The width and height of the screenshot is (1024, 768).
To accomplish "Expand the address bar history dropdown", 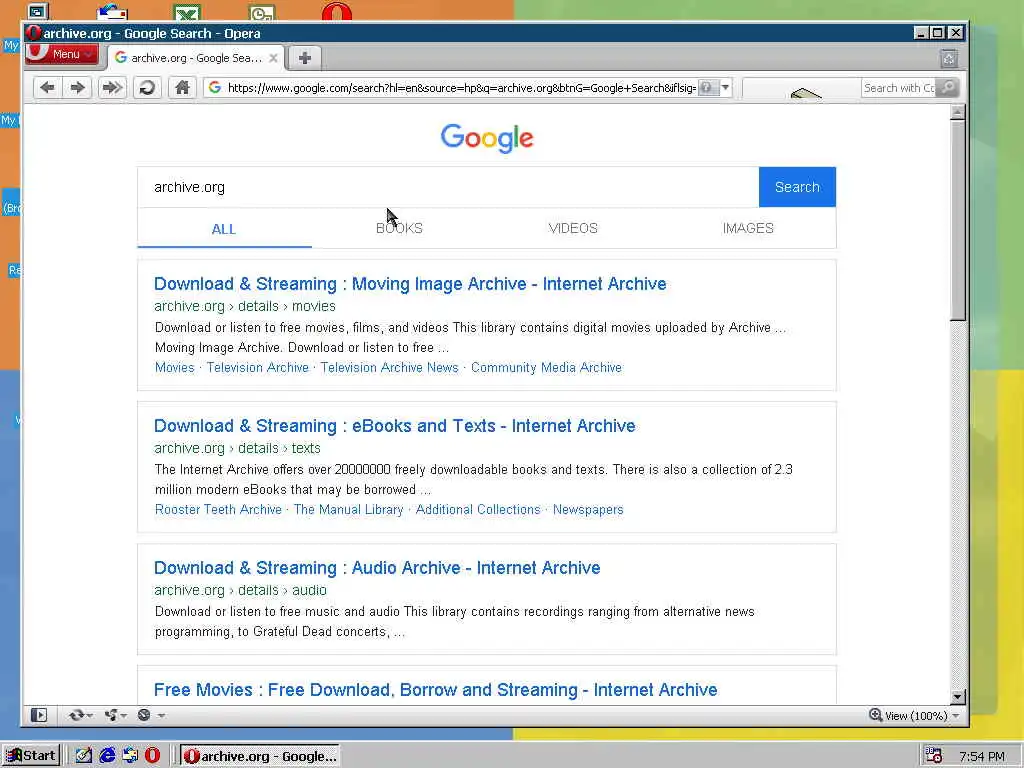I will tap(726, 88).
